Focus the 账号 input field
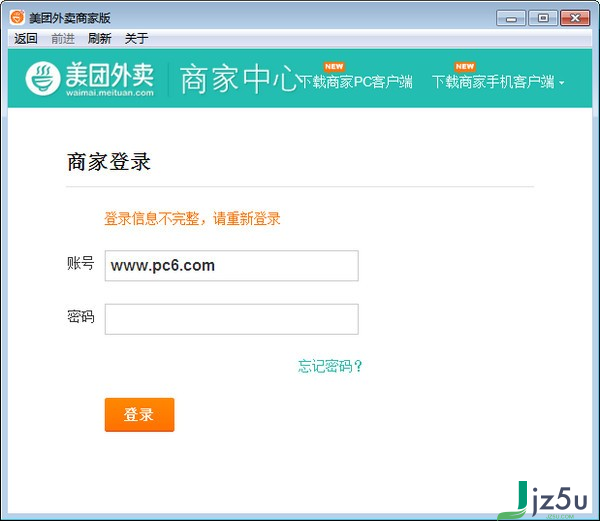 (232, 266)
